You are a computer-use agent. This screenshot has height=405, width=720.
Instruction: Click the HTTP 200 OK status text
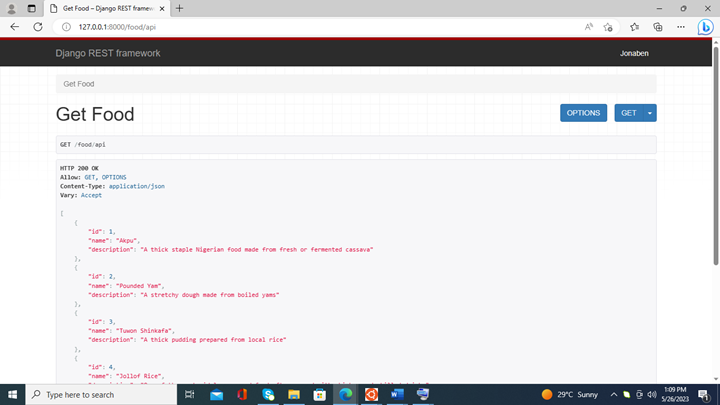point(79,168)
